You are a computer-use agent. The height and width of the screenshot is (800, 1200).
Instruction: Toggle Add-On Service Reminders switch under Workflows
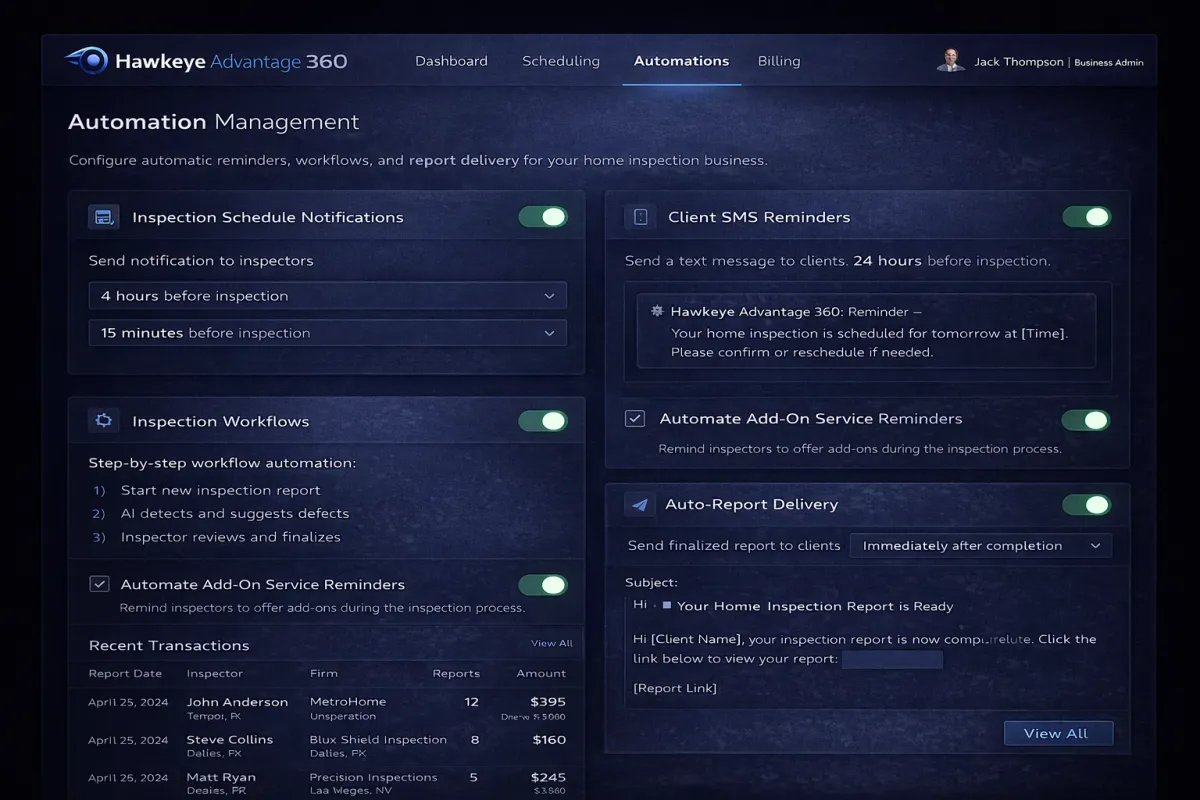point(543,585)
